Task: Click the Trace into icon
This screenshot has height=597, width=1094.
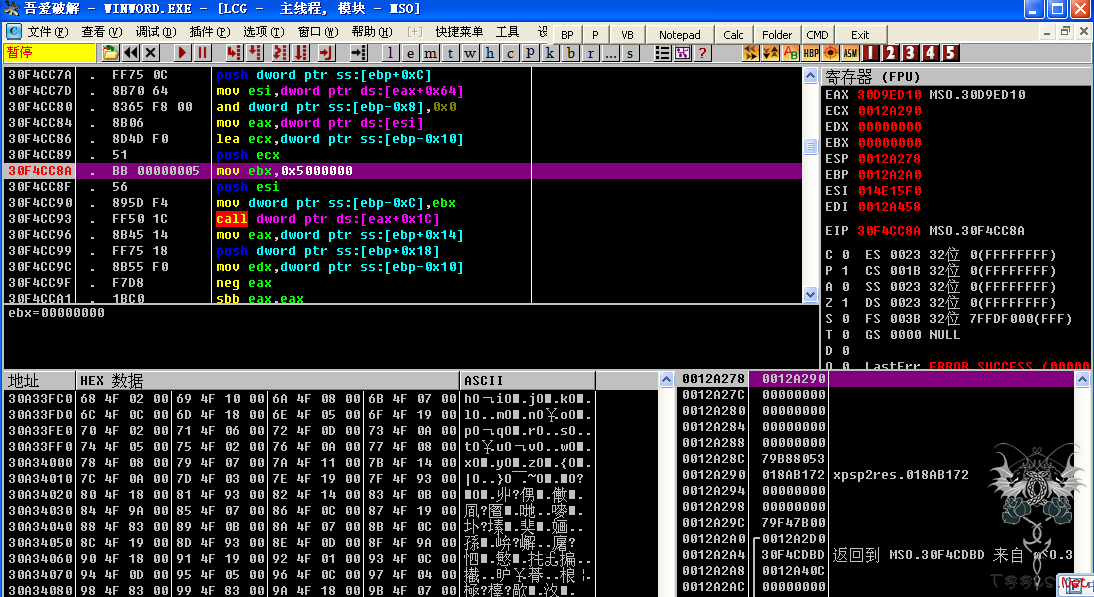Action: tap(280, 53)
